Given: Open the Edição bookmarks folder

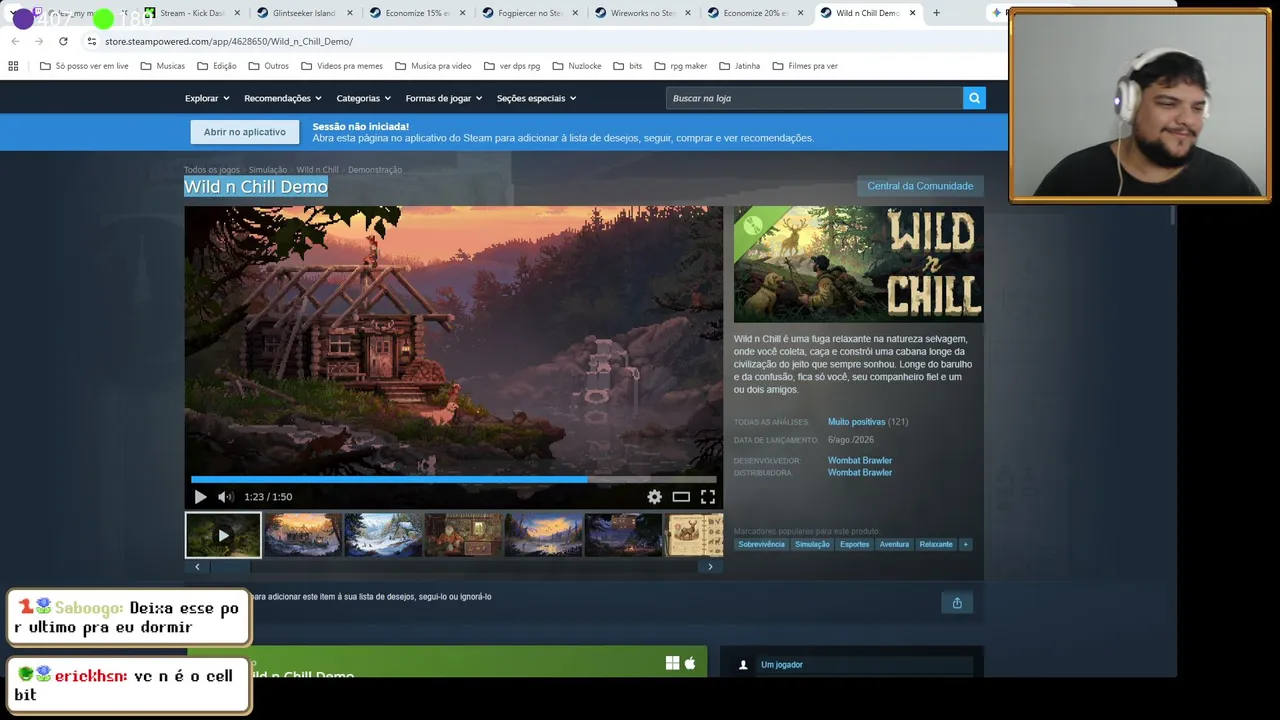Looking at the screenshot, I should 217,66.
